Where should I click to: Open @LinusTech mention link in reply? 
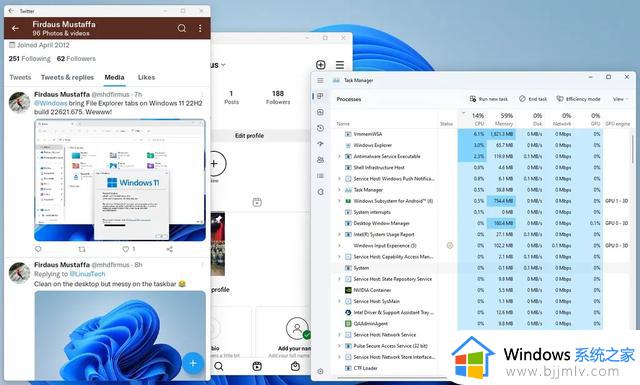pos(87,274)
